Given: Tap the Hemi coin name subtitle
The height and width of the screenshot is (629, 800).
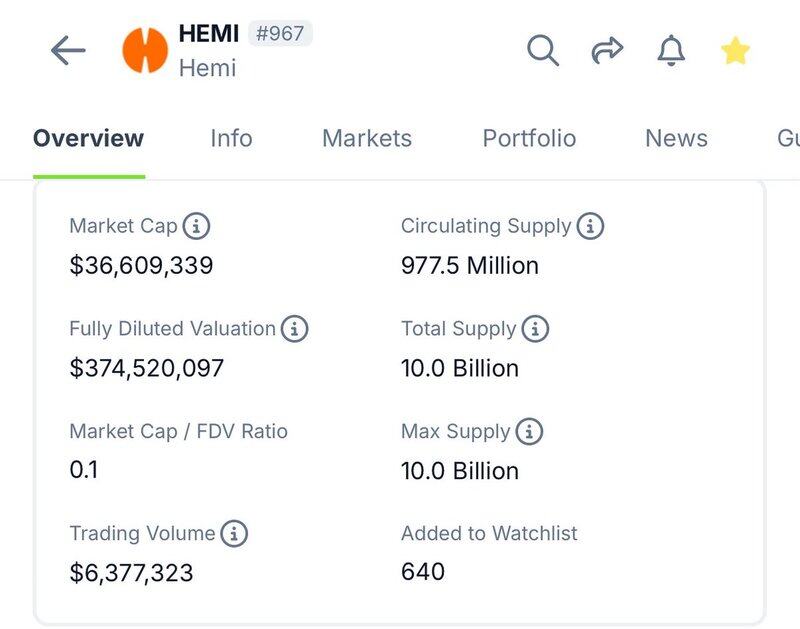Looking at the screenshot, I should (x=207, y=68).
